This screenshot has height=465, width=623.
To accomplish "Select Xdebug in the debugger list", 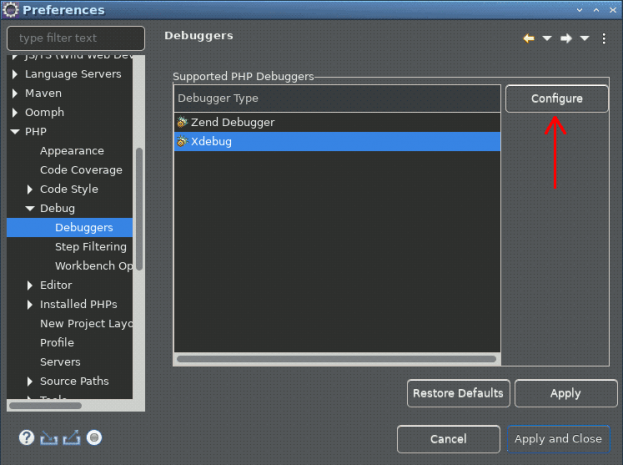I will click(337, 141).
